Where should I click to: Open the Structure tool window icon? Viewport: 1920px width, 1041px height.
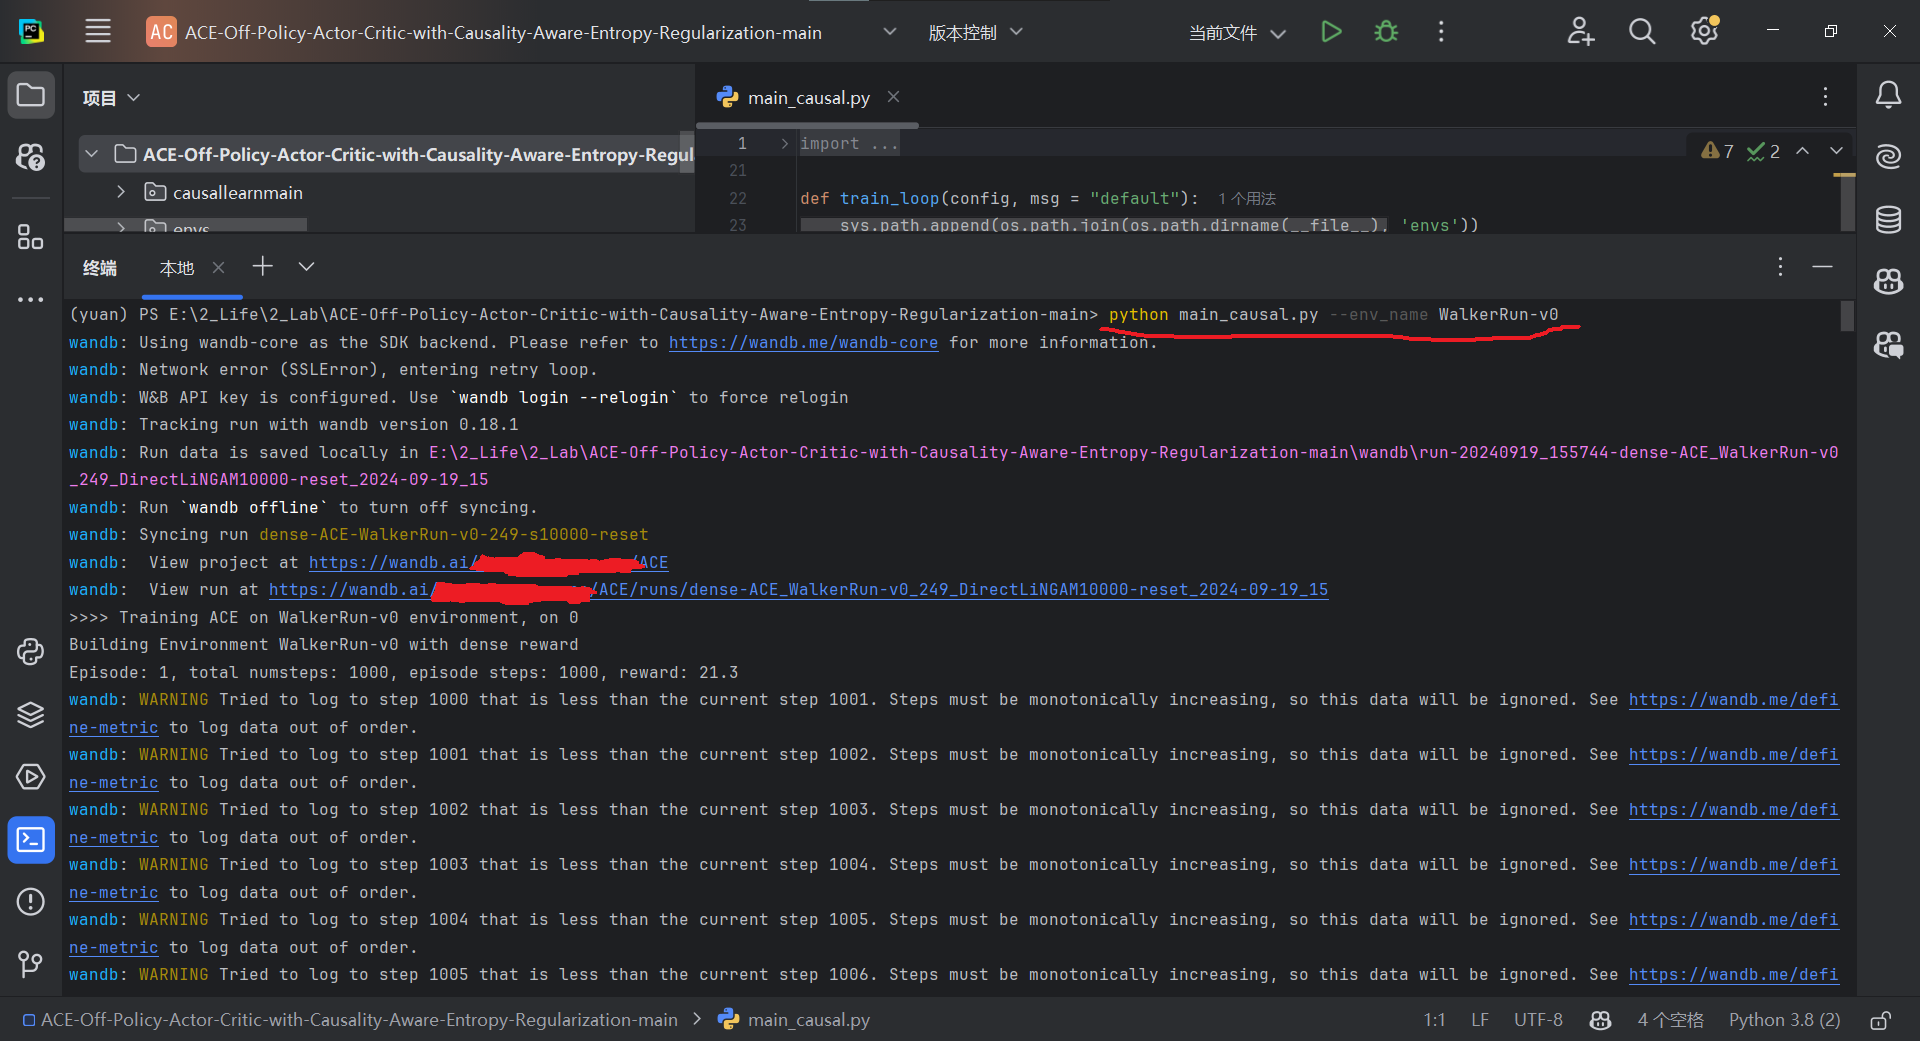[31, 237]
